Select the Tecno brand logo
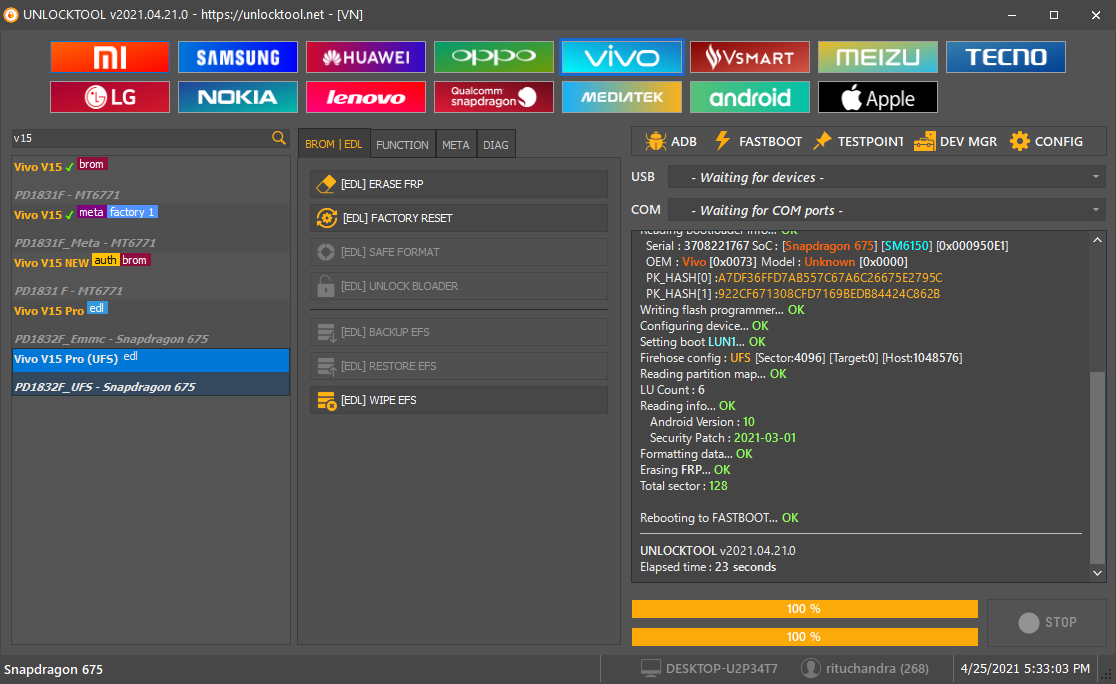This screenshot has width=1116, height=684. [x=1006, y=57]
